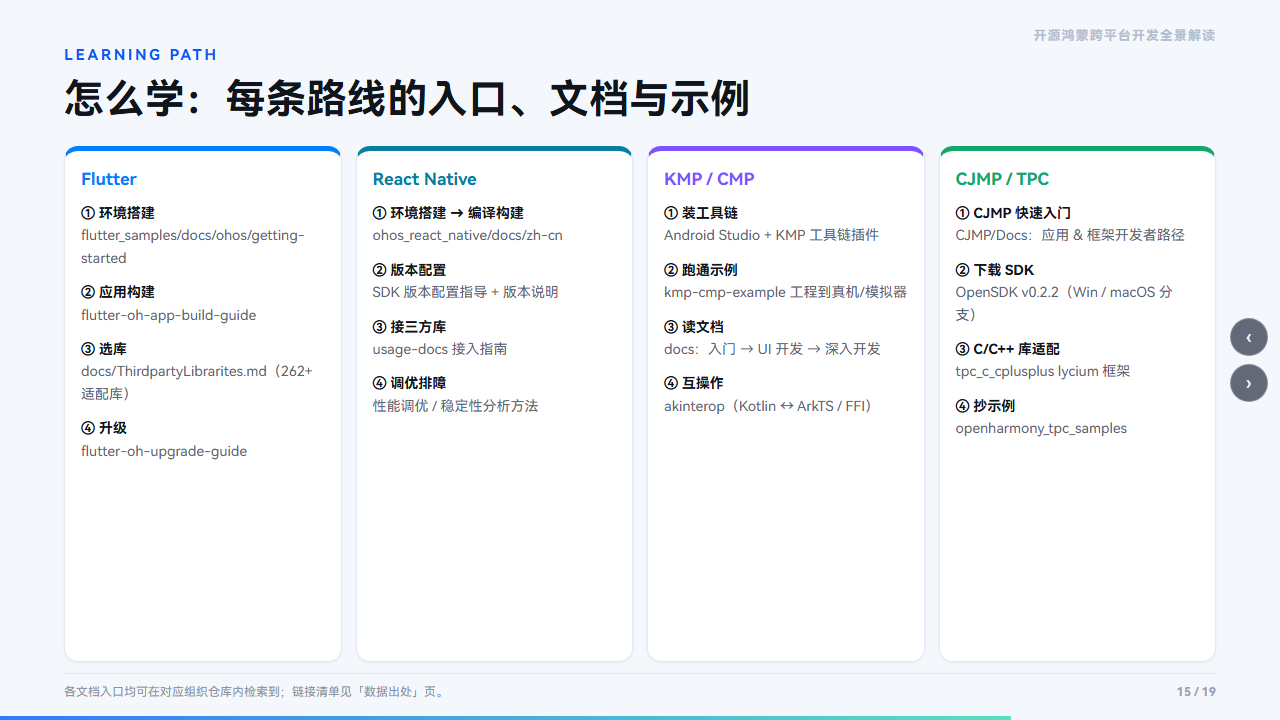Click the CJMP / TPC card heading
Viewport: 1280px width, 720px height.
[x=1002, y=179]
